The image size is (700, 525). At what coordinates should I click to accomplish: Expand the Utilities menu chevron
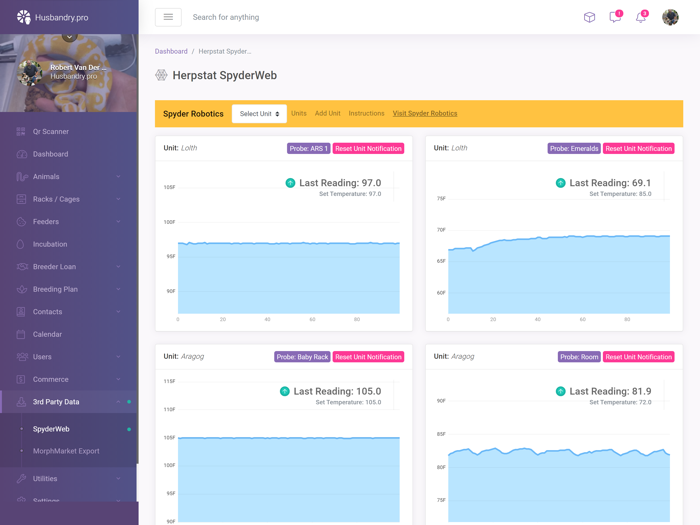118,478
